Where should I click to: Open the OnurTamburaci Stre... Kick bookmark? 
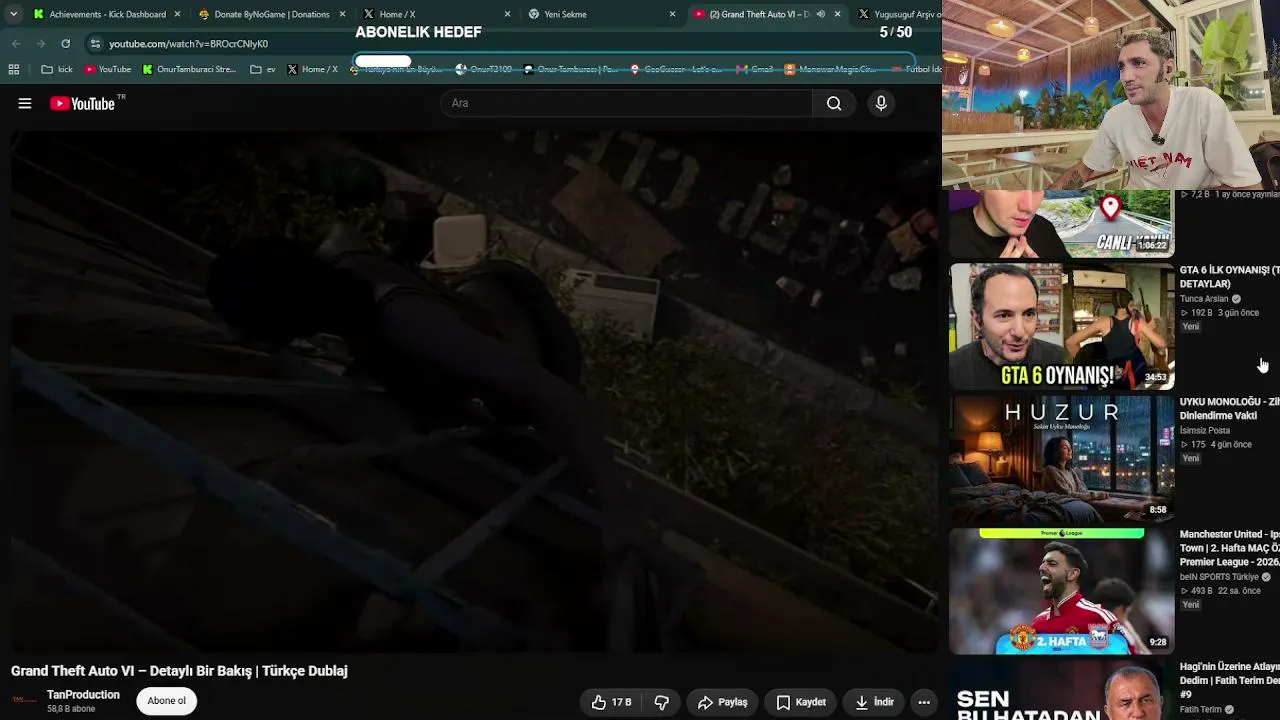pyautogui.click(x=189, y=69)
